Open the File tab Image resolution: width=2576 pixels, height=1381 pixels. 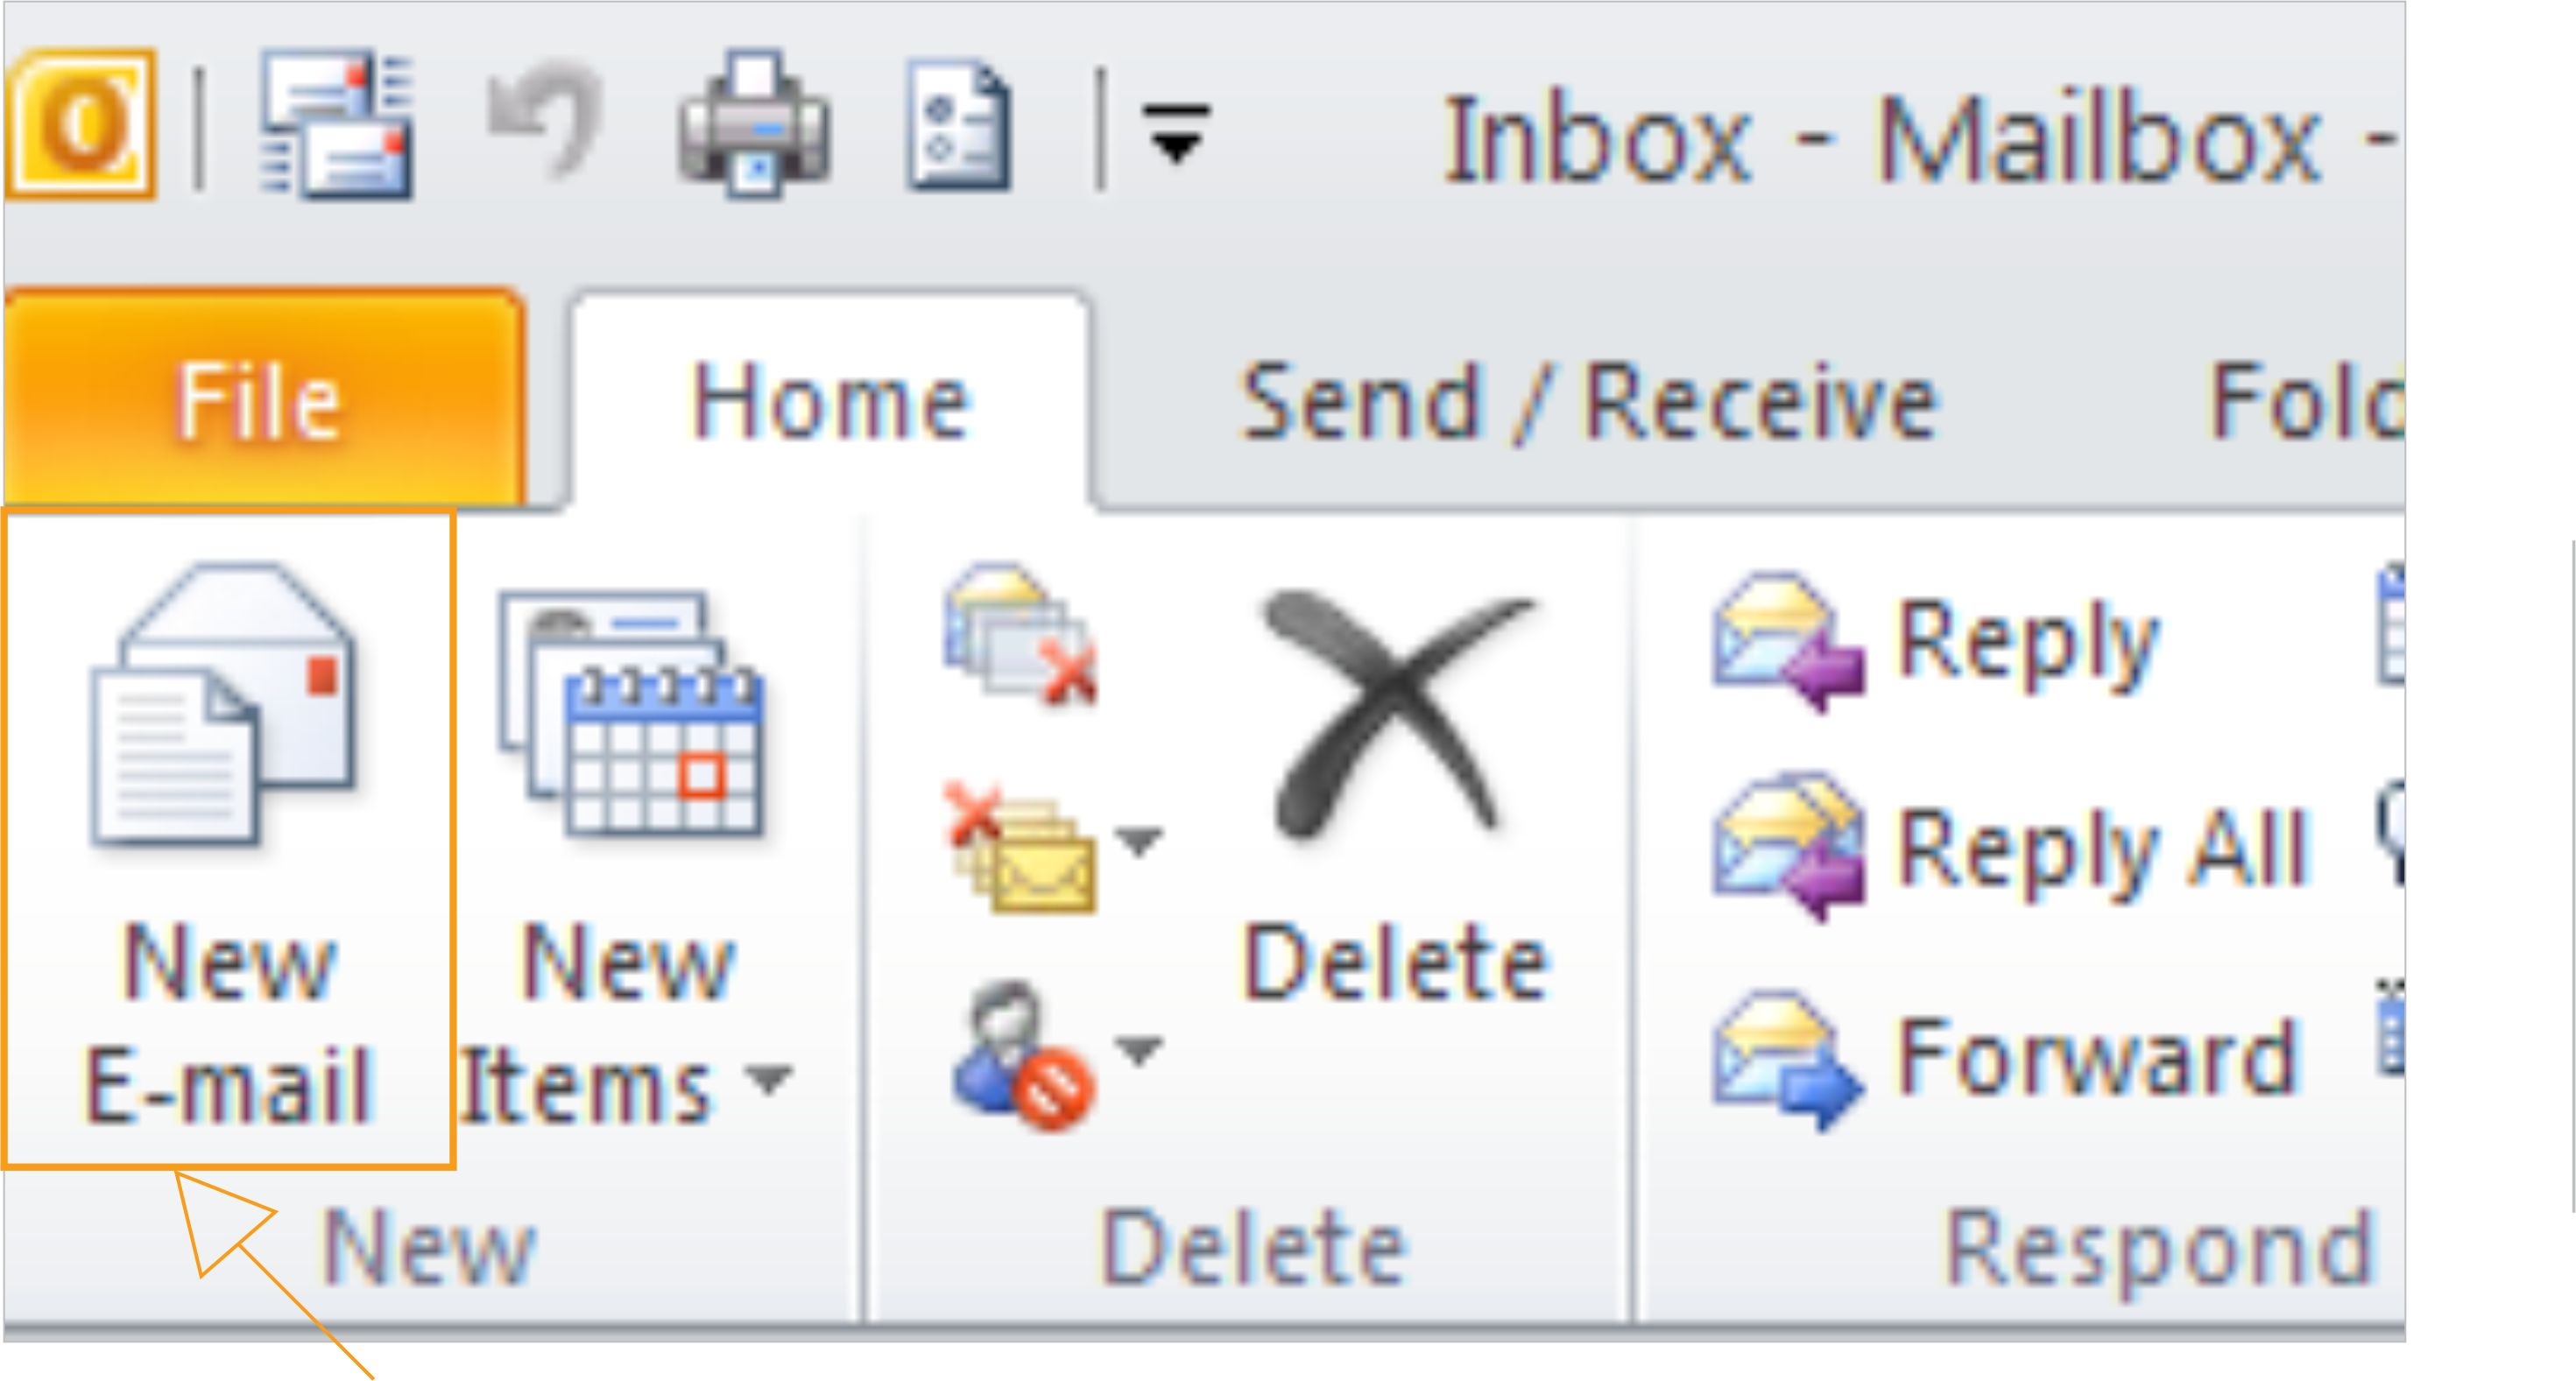262,400
